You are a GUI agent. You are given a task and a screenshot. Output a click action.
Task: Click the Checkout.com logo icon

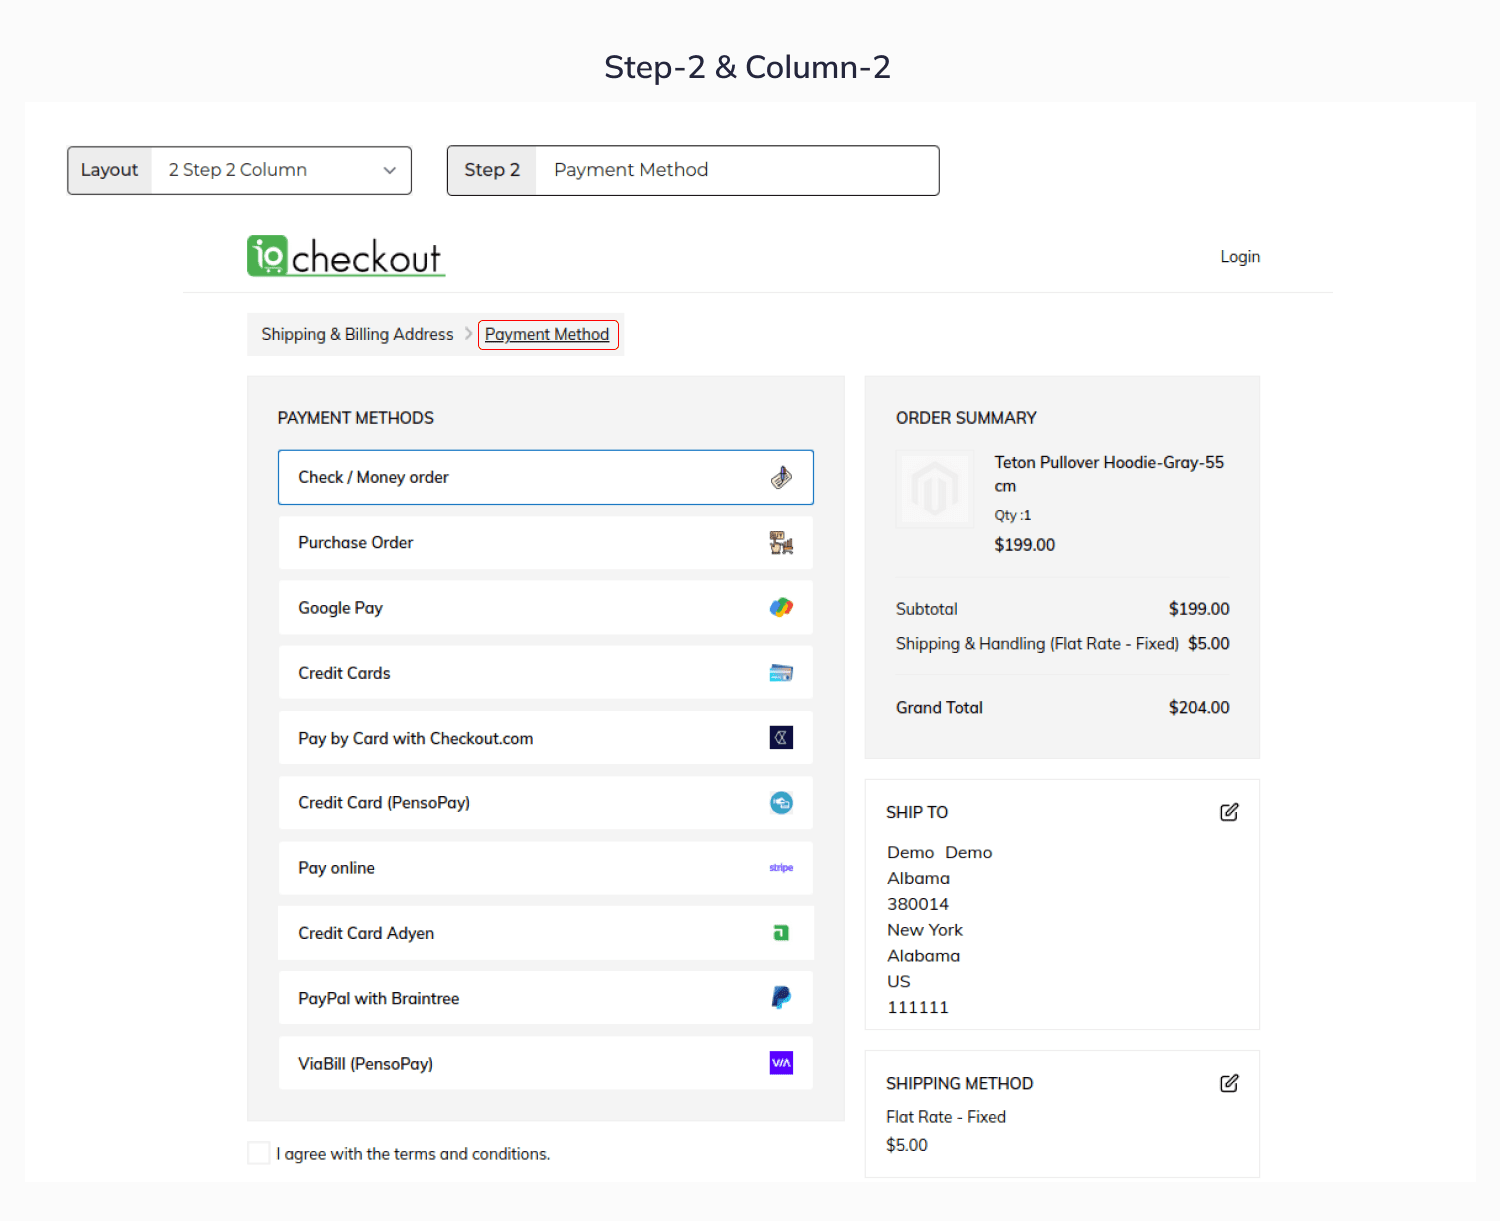(781, 738)
